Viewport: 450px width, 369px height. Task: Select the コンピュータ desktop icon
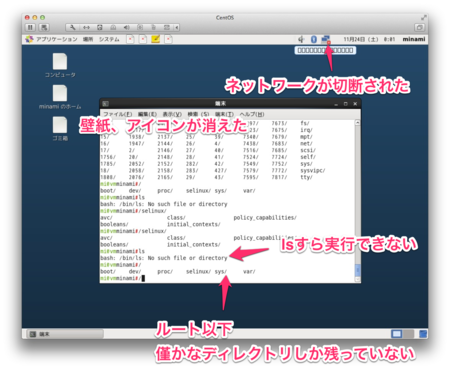tap(60, 65)
